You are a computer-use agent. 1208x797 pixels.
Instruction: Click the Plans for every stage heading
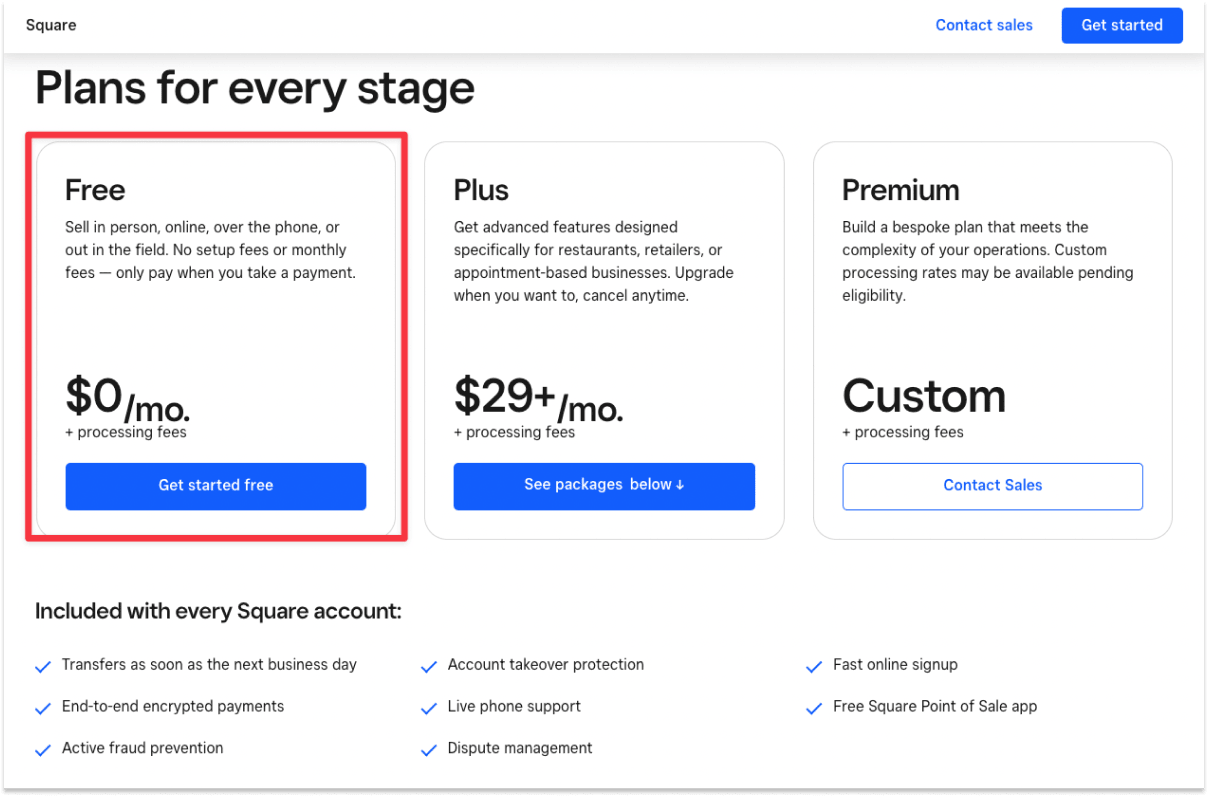coord(254,88)
